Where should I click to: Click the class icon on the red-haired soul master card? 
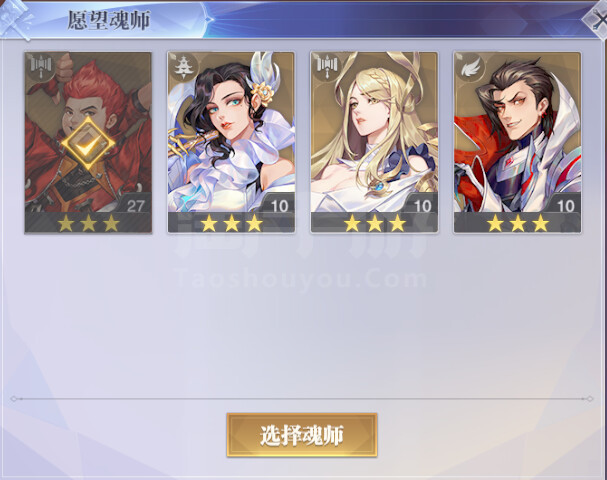point(40,65)
